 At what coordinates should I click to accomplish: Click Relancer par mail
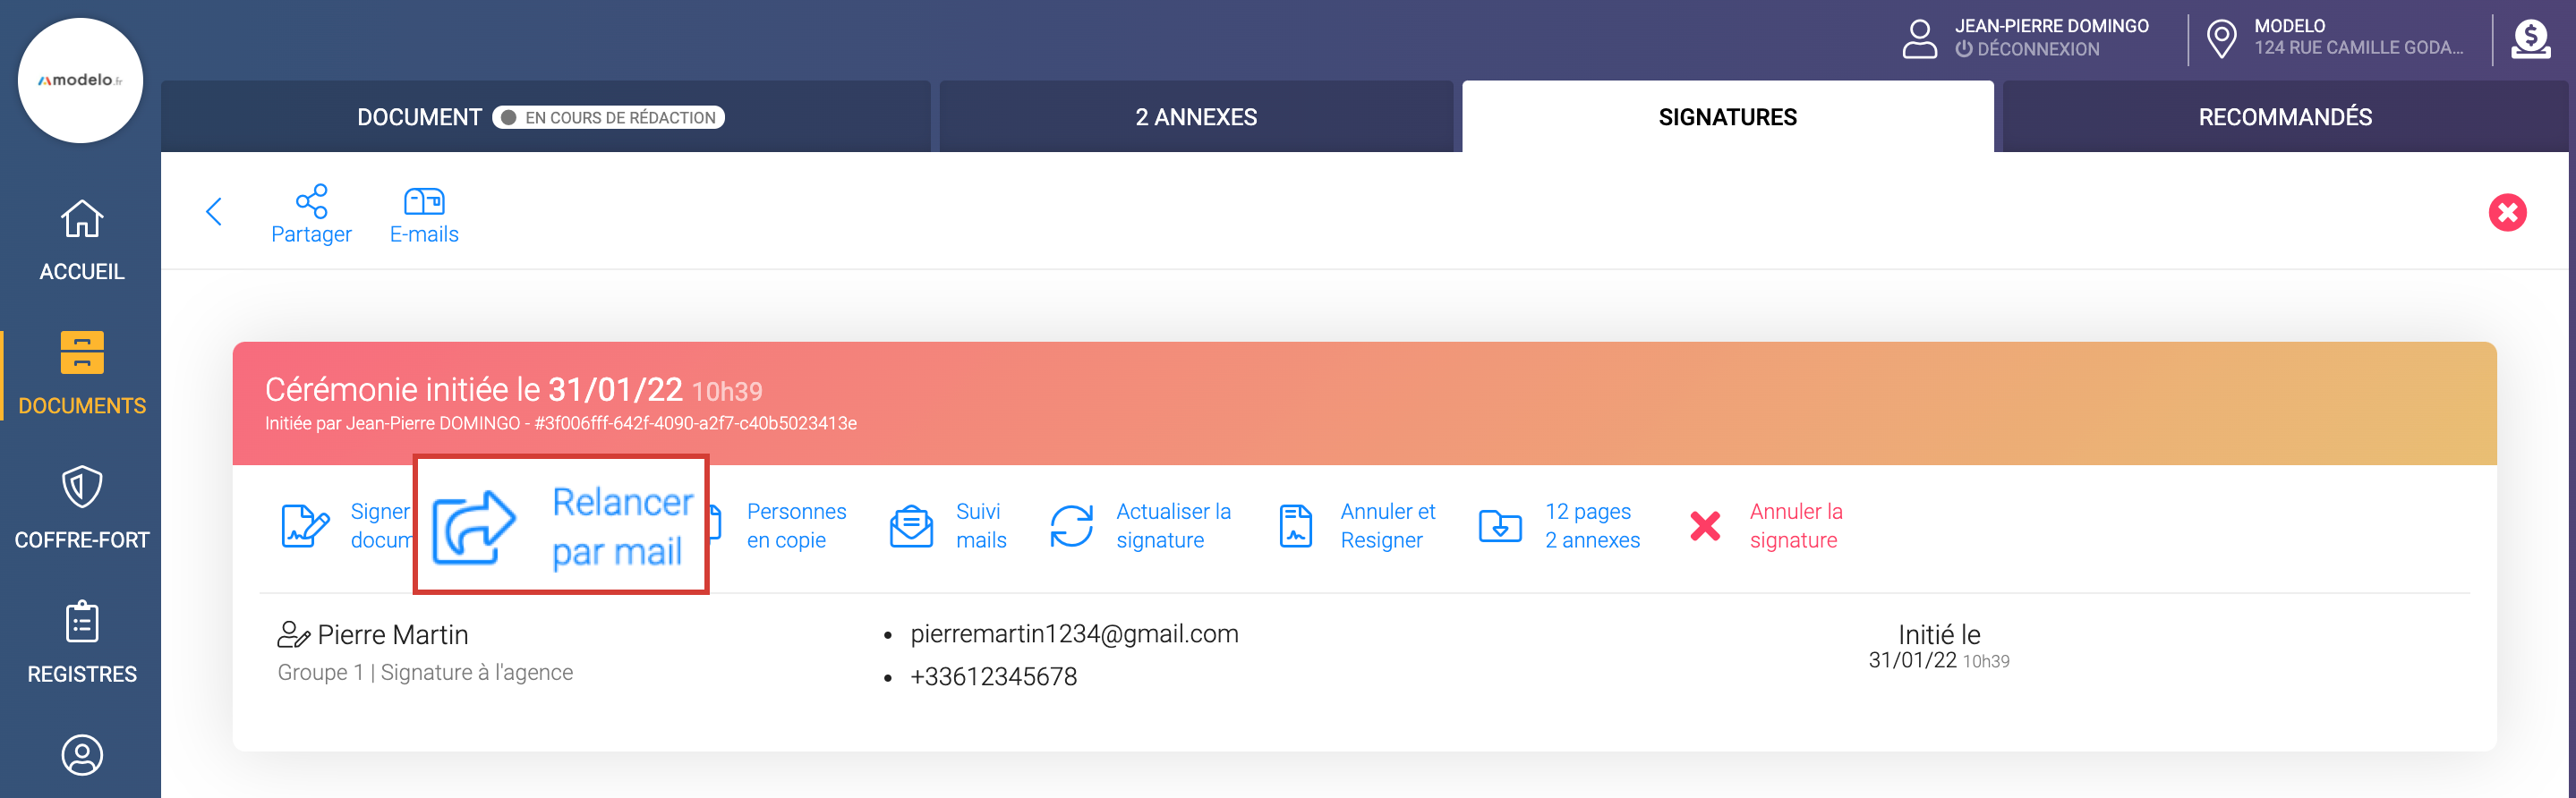[562, 526]
